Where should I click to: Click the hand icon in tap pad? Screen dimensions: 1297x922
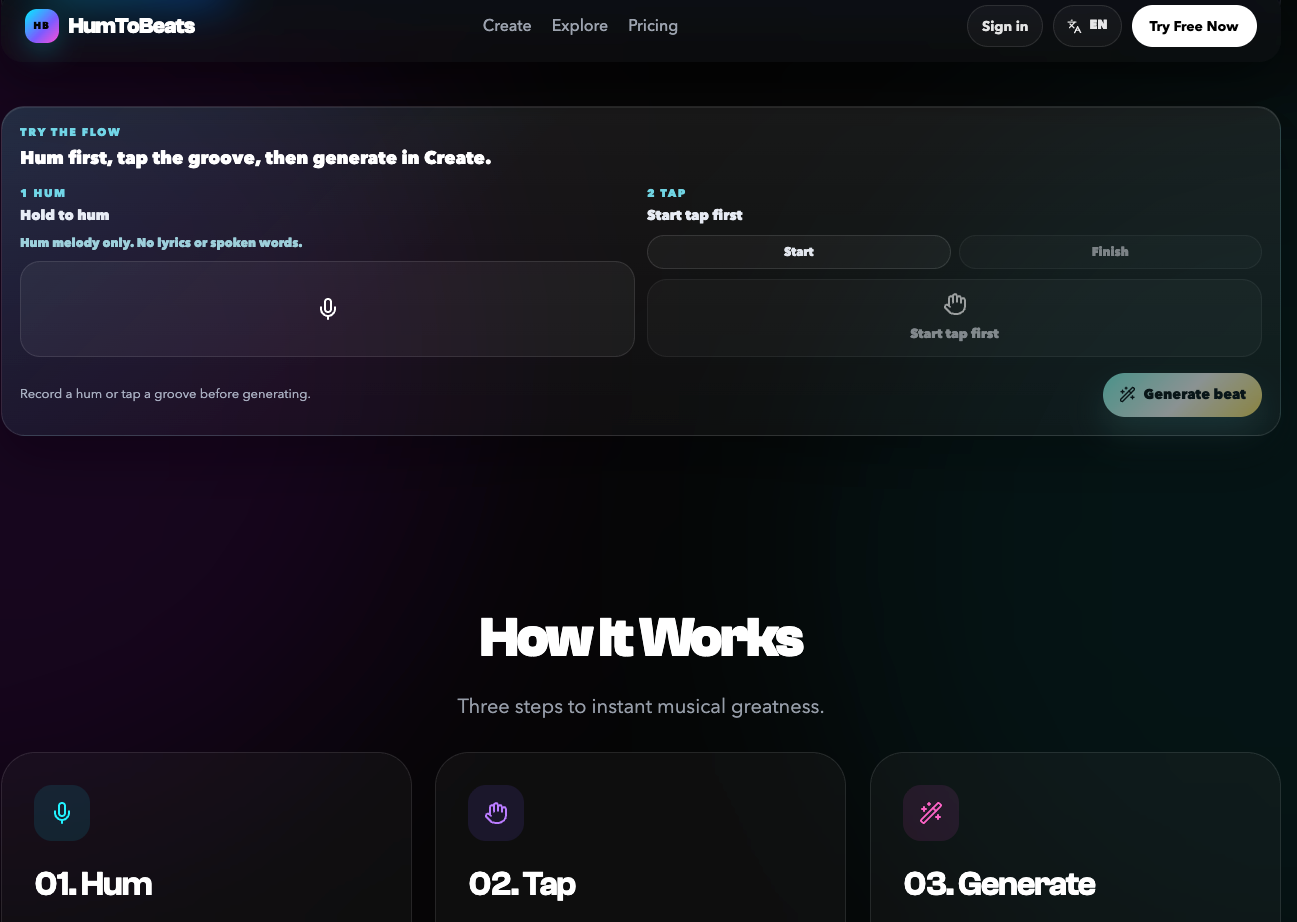point(955,304)
